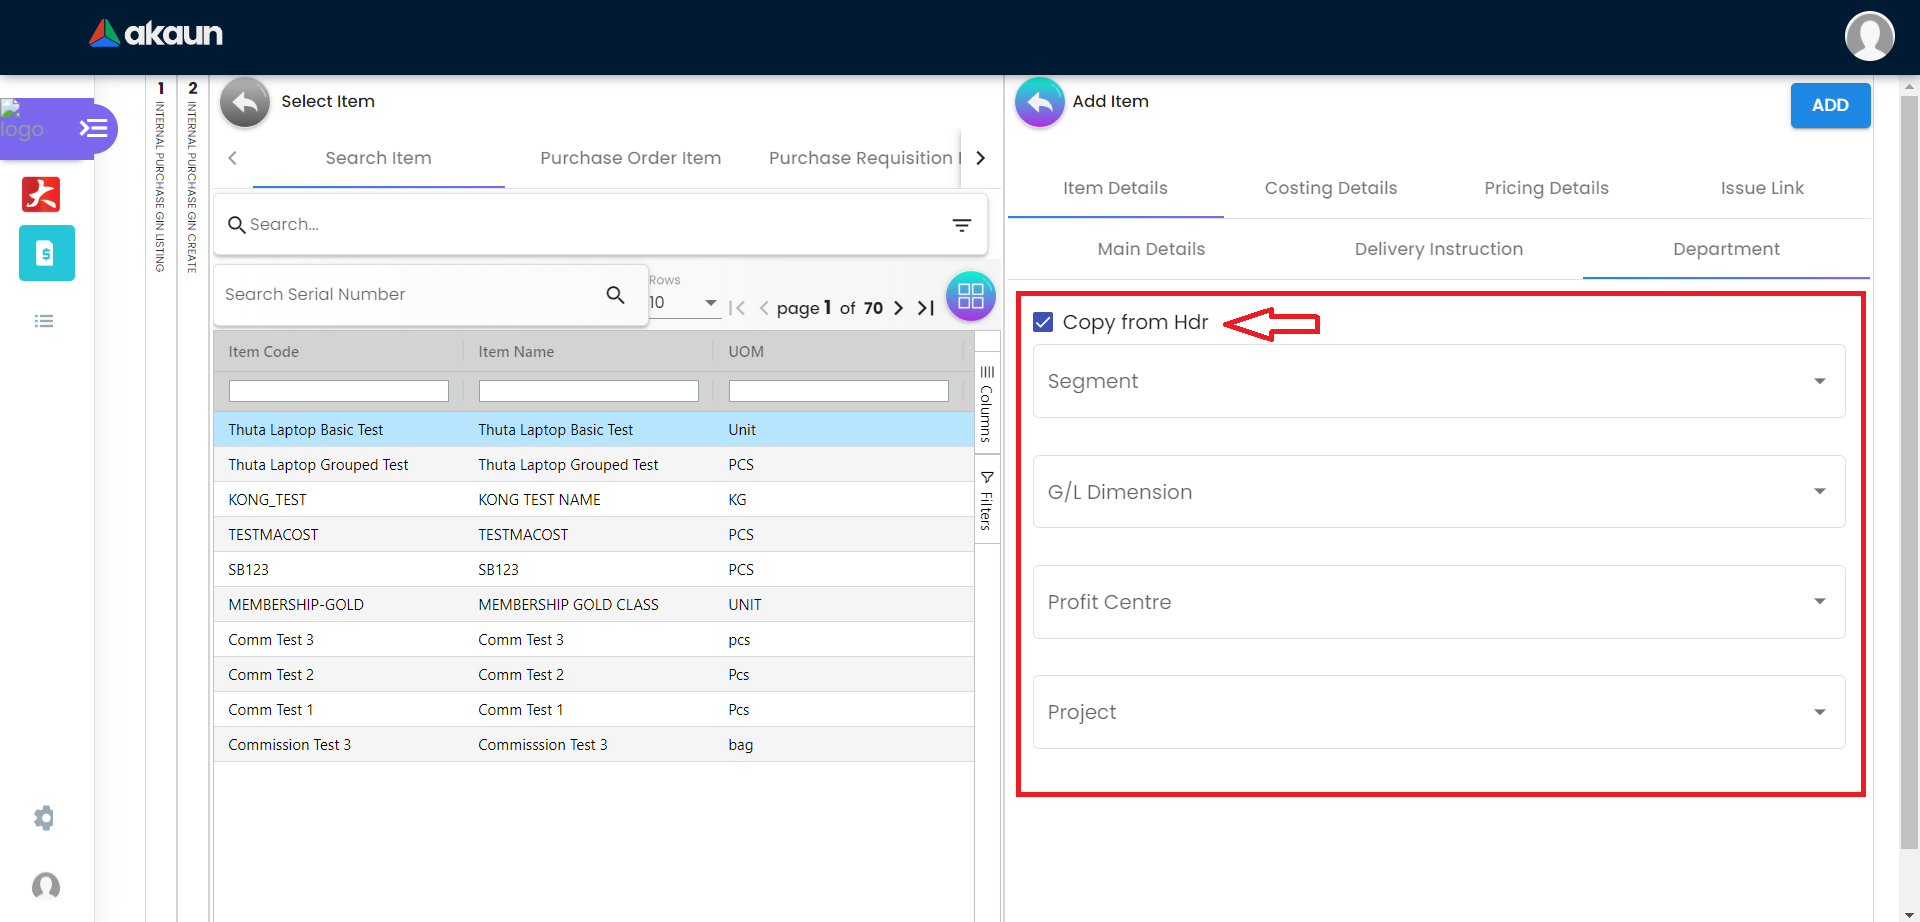Open the Purchase Order Item tab

(630, 158)
